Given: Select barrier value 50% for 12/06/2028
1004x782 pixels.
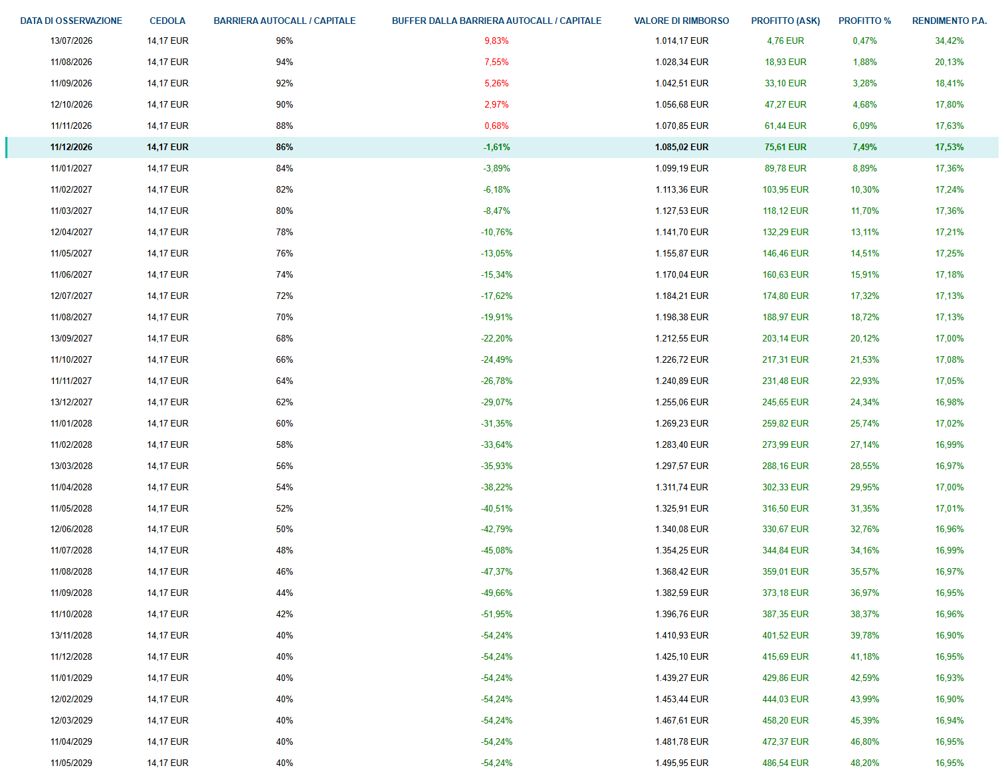Looking at the screenshot, I should (x=284, y=529).
